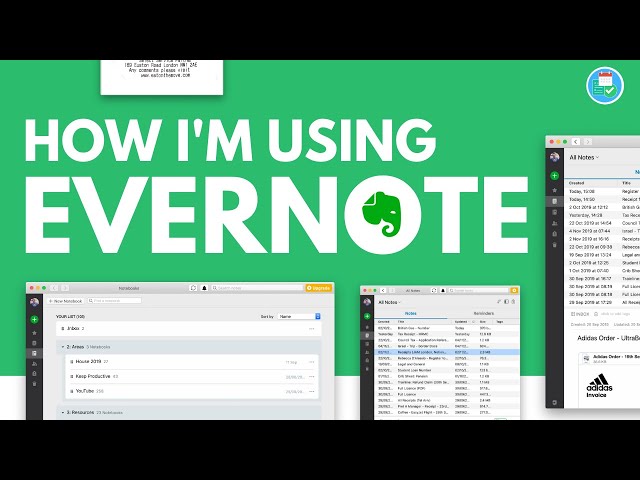Screen dimensions: 640x480
Task: Focus the Find a notebook field
Action: click(115, 301)
